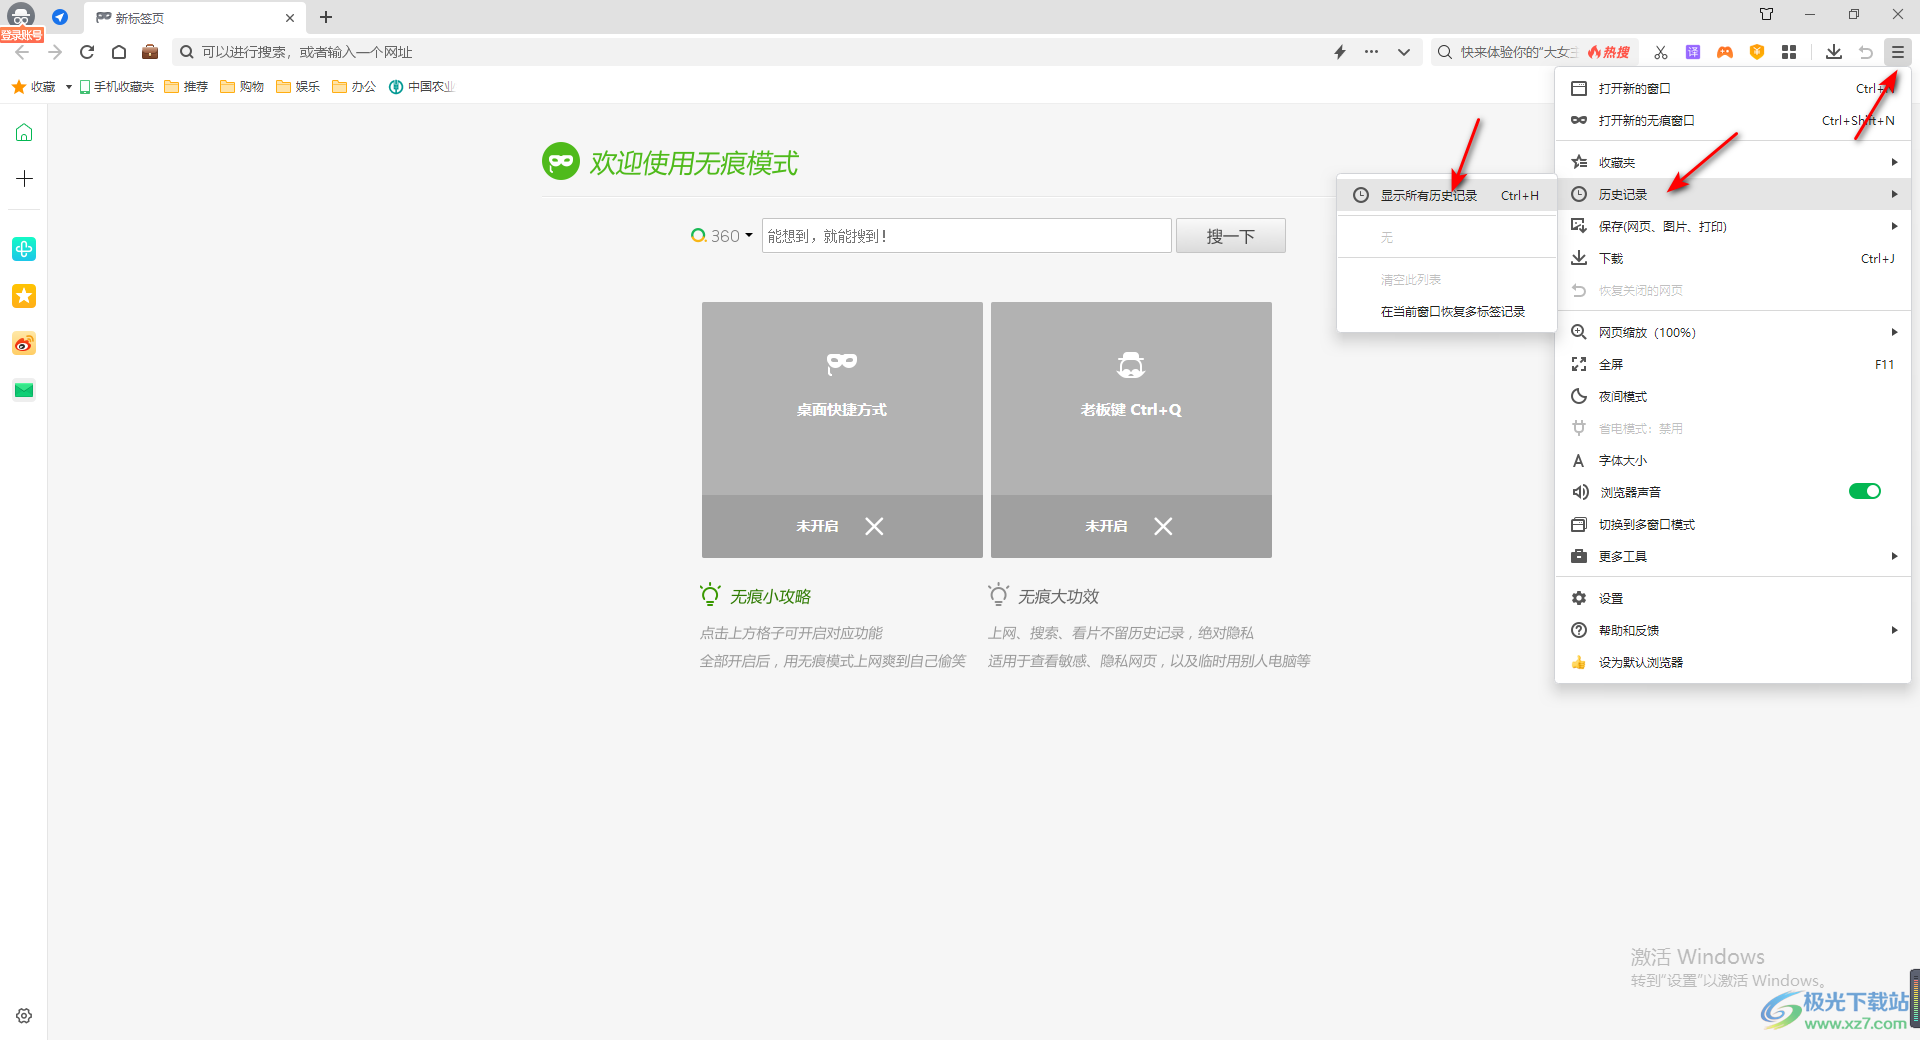The width and height of the screenshot is (1920, 1040).
Task: Highlight 历史记录 menu item
Action: 1733,195
